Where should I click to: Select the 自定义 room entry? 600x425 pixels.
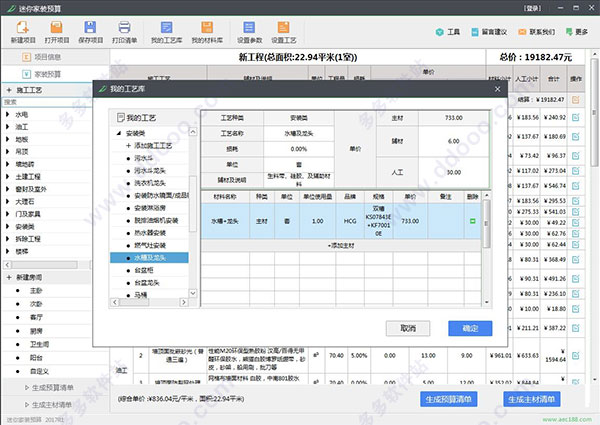(x=39, y=371)
